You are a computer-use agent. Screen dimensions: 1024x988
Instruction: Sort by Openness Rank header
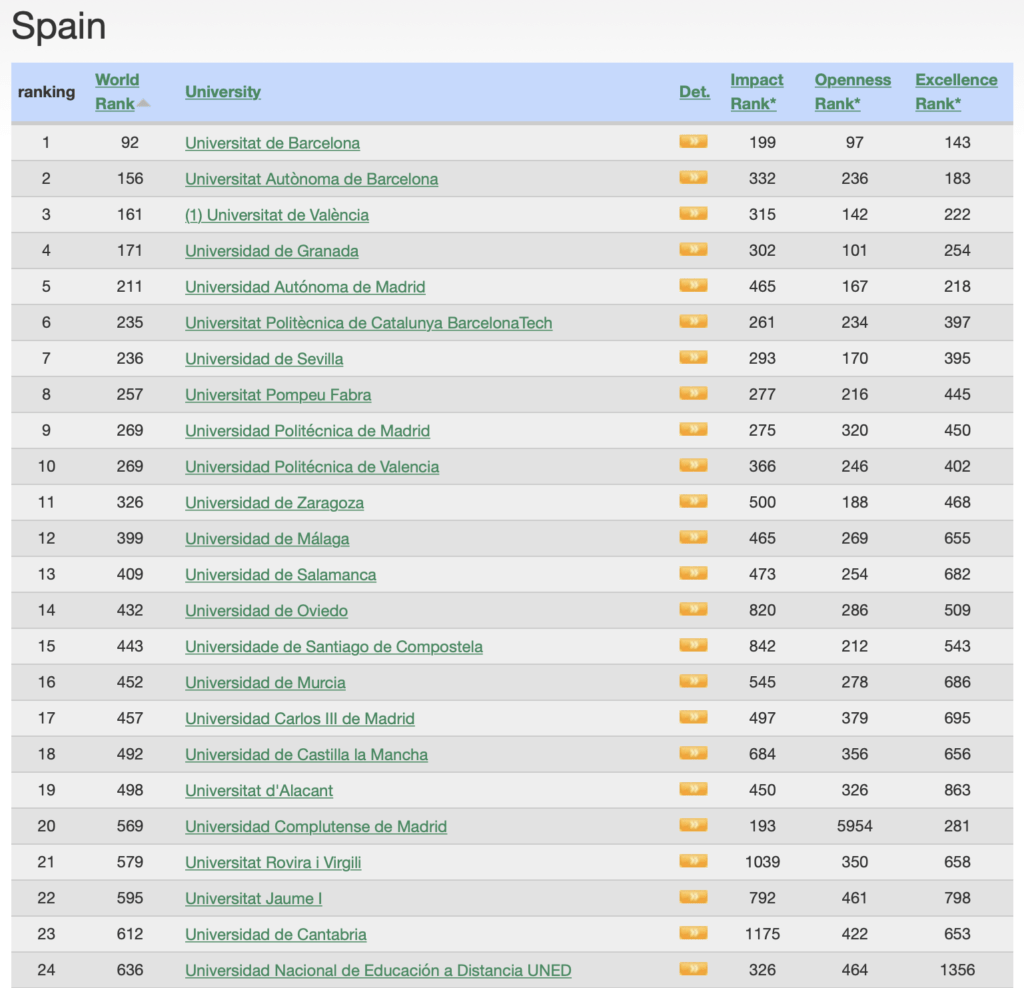[x=852, y=91]
